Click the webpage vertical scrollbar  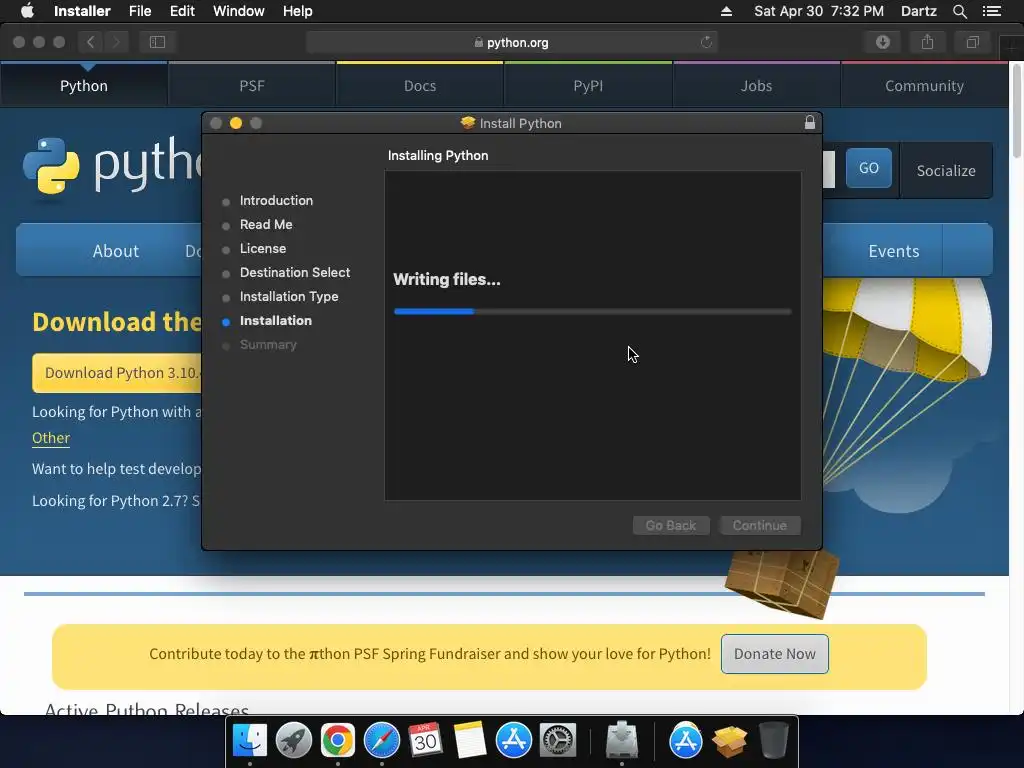point(1017,110)
